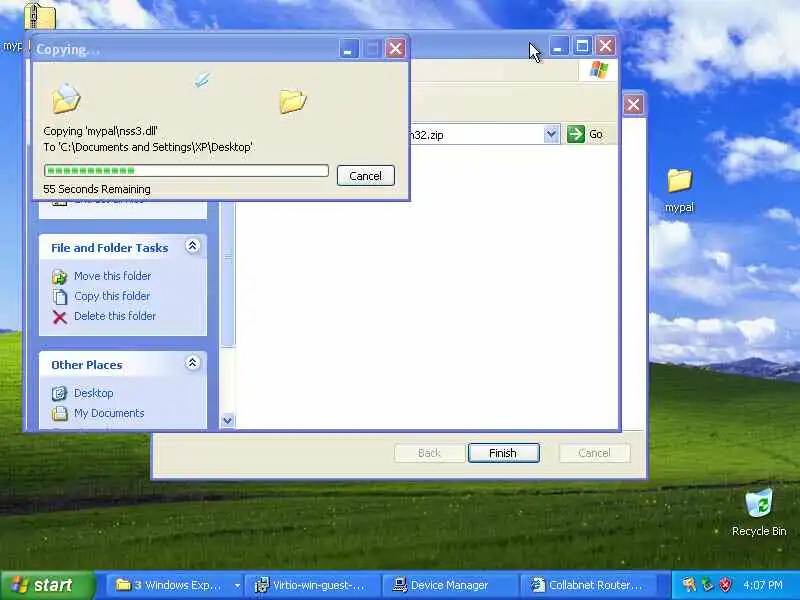Viewport: 800px width, 600px height.
Task: Cancel the file copying operation
Action: (x=365, y=176)
